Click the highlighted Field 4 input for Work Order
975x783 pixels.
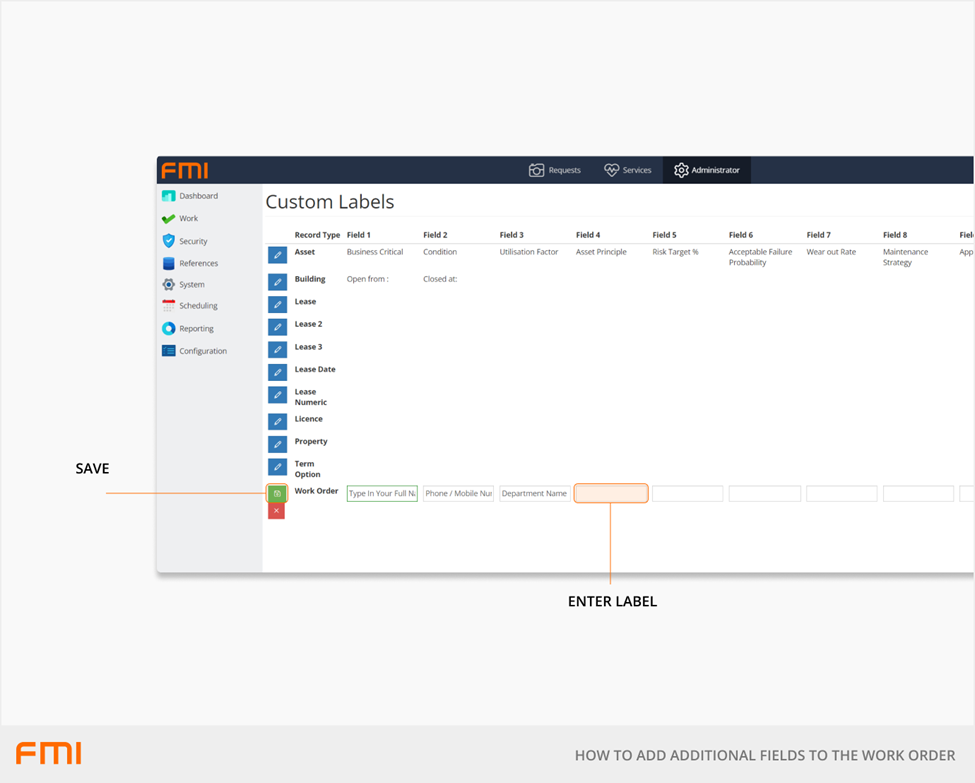coord(611,493)
